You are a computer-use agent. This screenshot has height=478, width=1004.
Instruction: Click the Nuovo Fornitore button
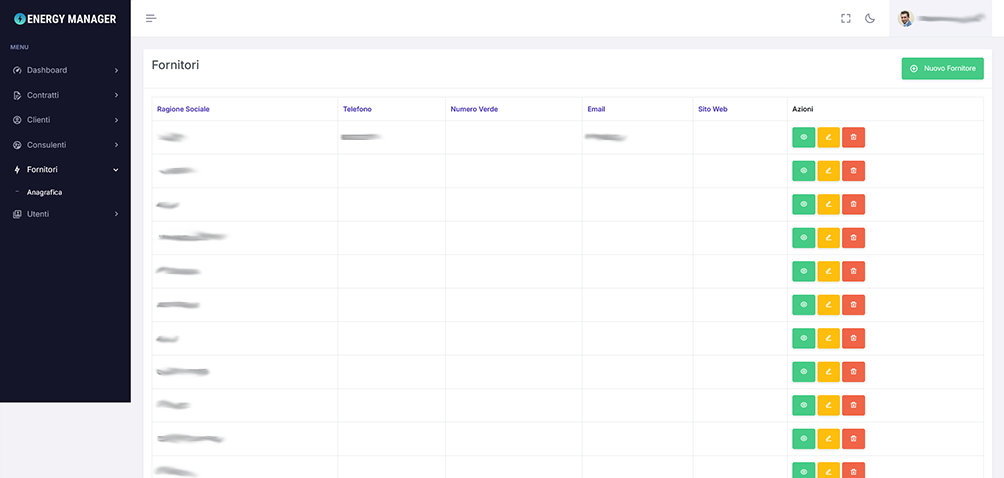943,68
